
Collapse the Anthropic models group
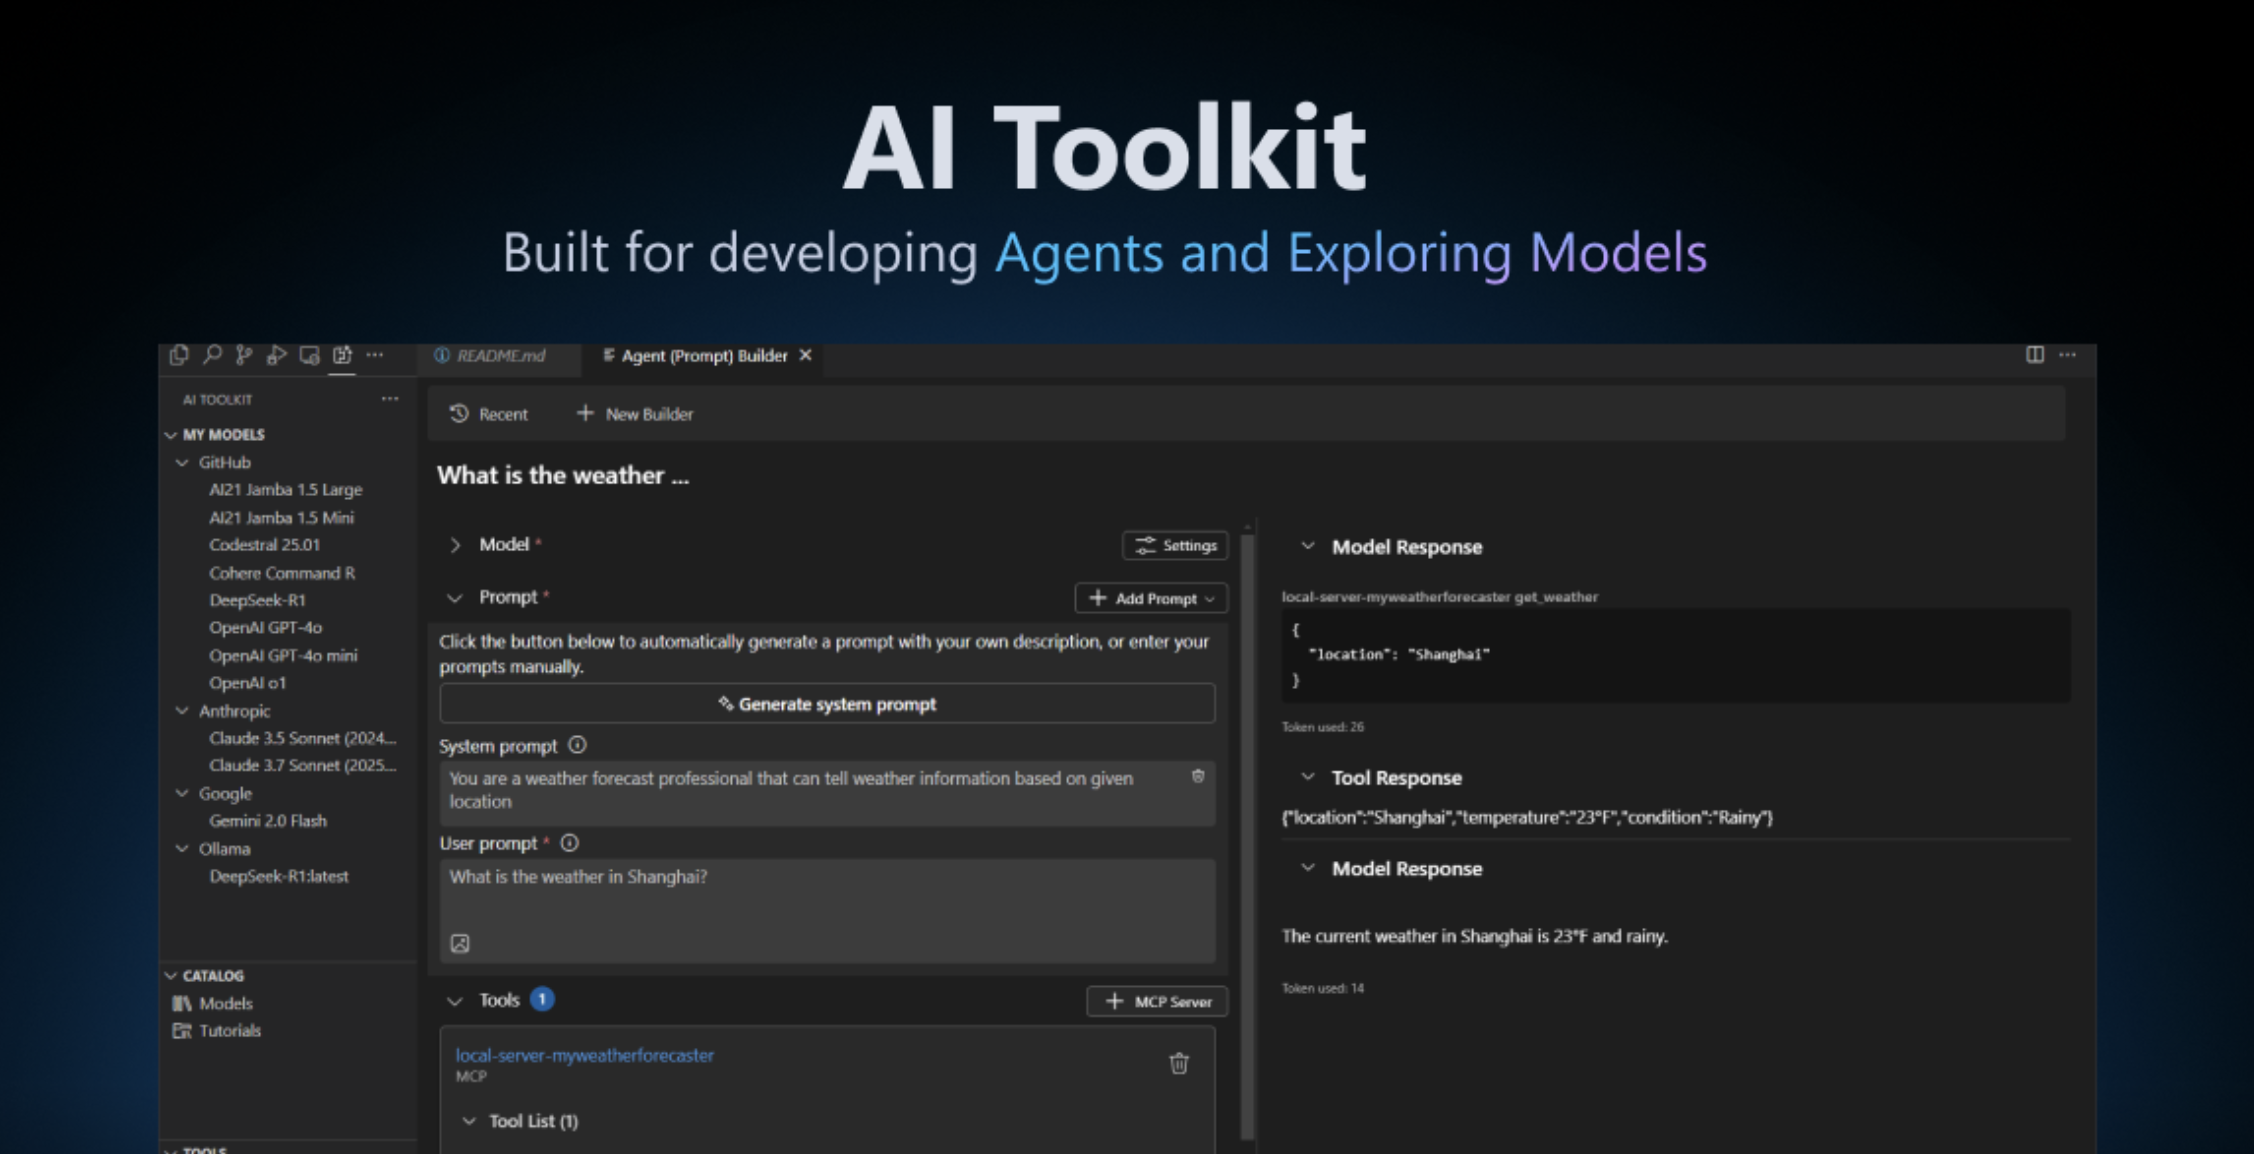pyautogui.click(x=182, y=711)
